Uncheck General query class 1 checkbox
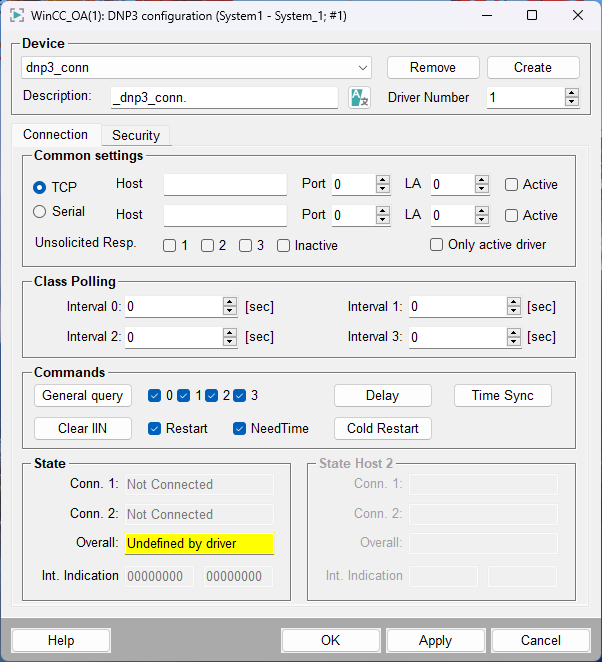 (184, 396)
